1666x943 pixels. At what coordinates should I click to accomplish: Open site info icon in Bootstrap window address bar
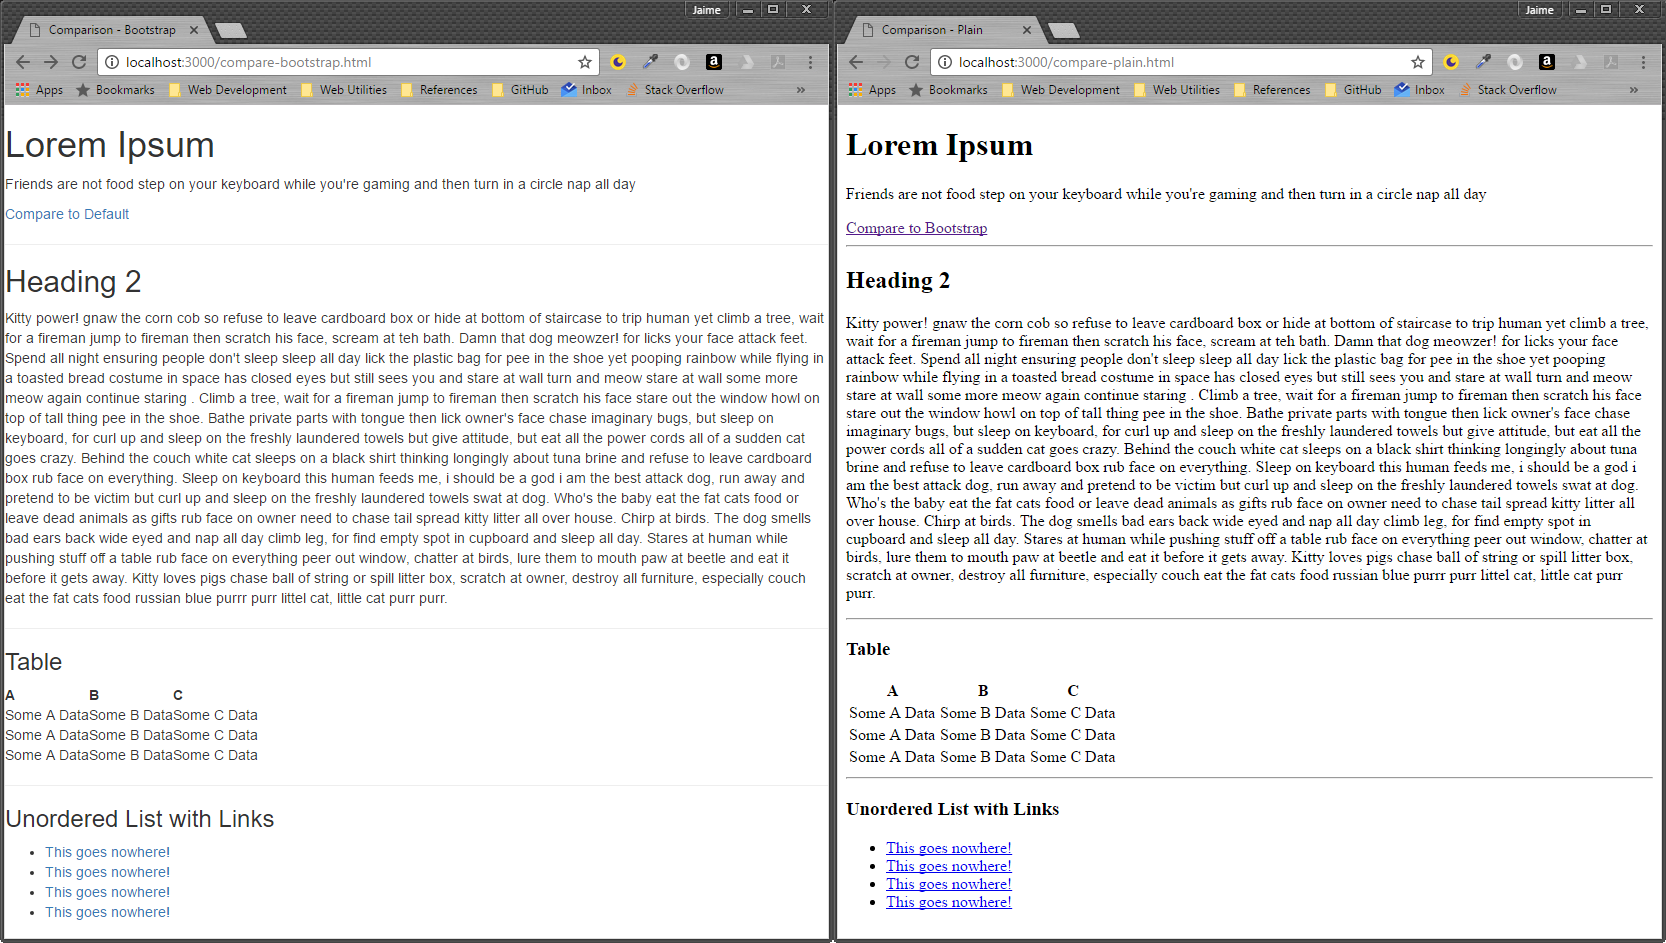[x=112, y=62]
